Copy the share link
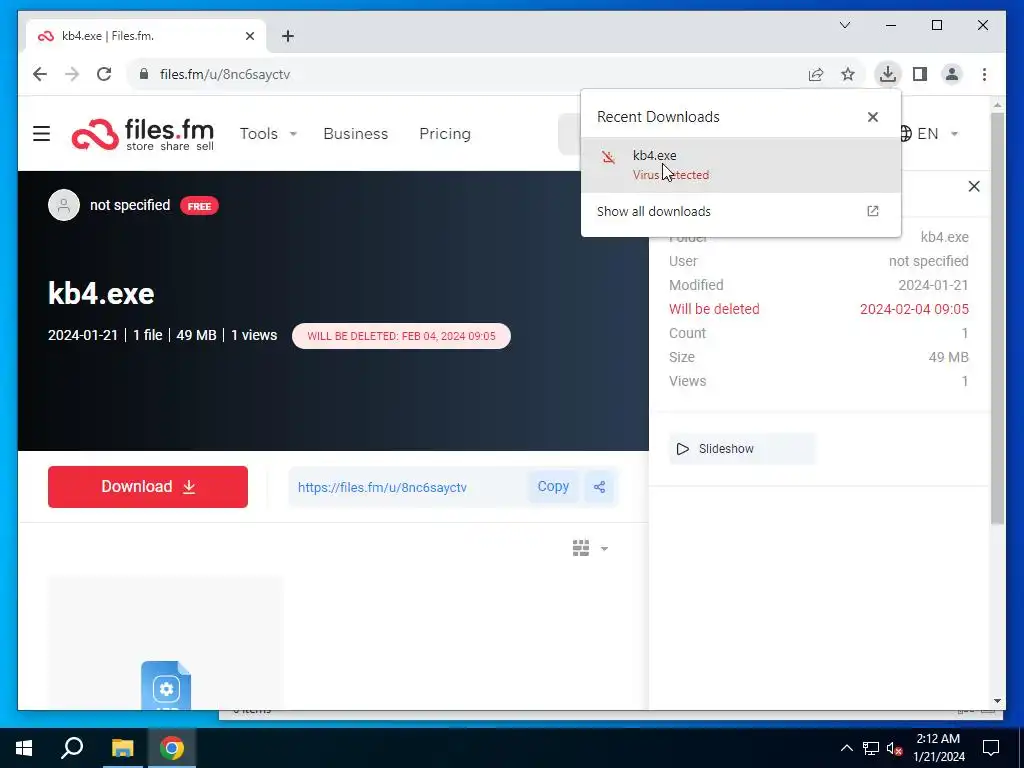1024x768 pixels. pyautogui.click(x=553, y=487)
